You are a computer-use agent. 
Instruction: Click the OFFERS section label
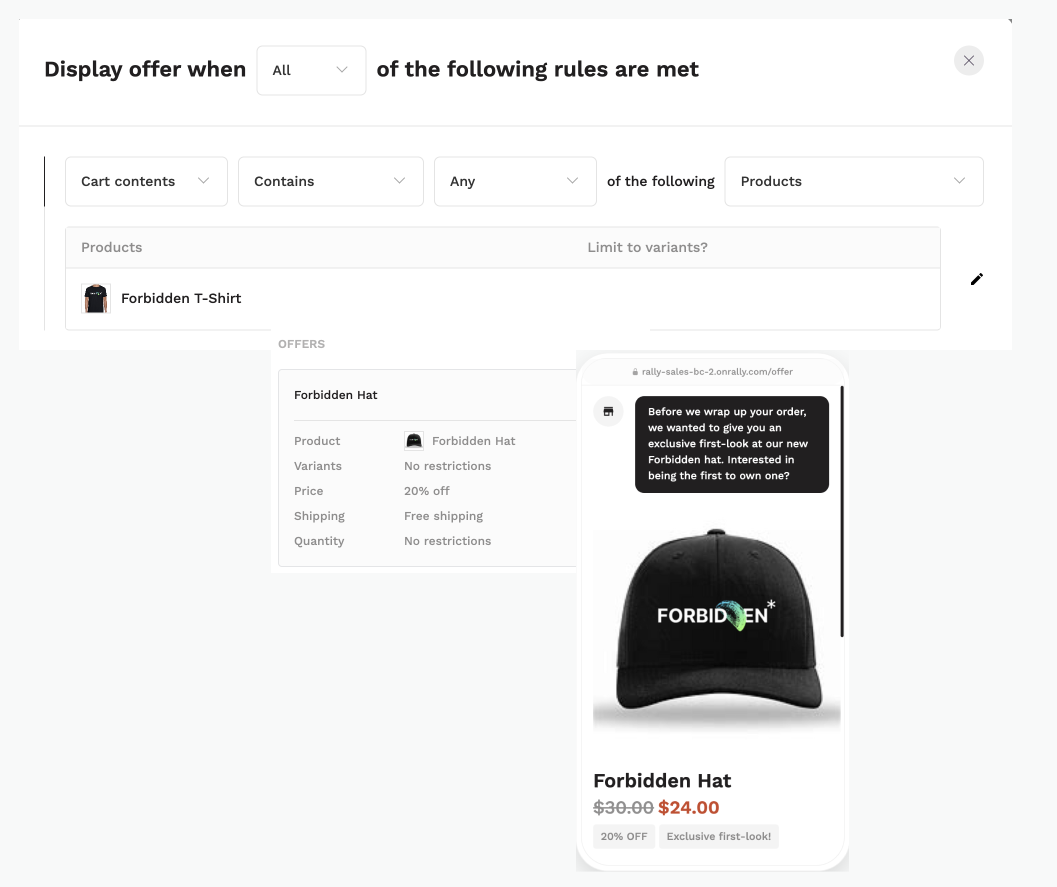pyautogui.click(x=301, y=344)
